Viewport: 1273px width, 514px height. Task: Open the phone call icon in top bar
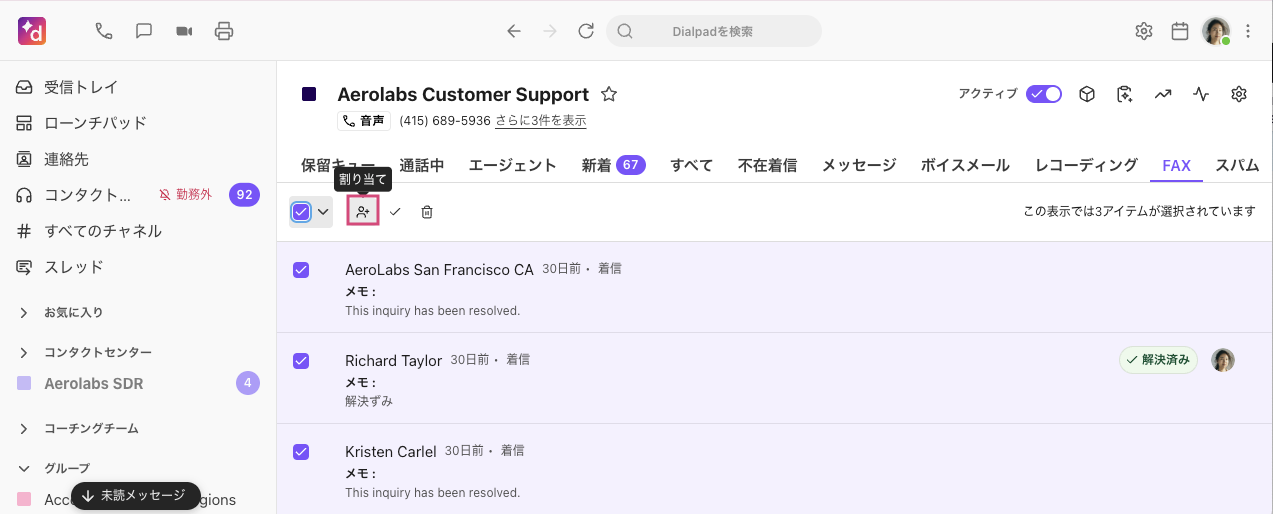[104, 31]
